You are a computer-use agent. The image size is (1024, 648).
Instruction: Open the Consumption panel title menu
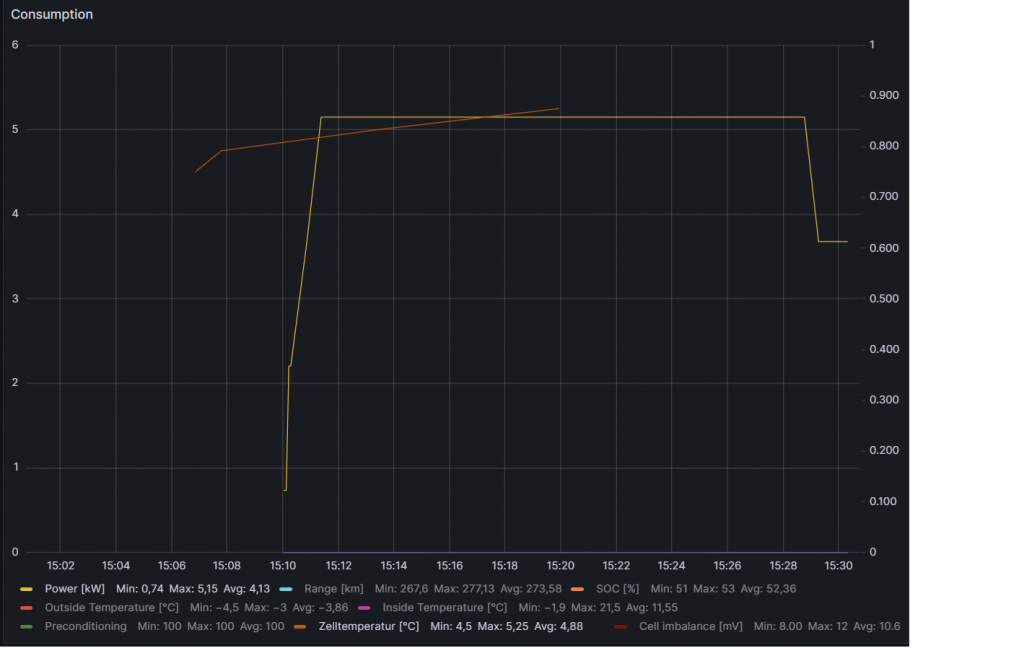coord(52,15)
